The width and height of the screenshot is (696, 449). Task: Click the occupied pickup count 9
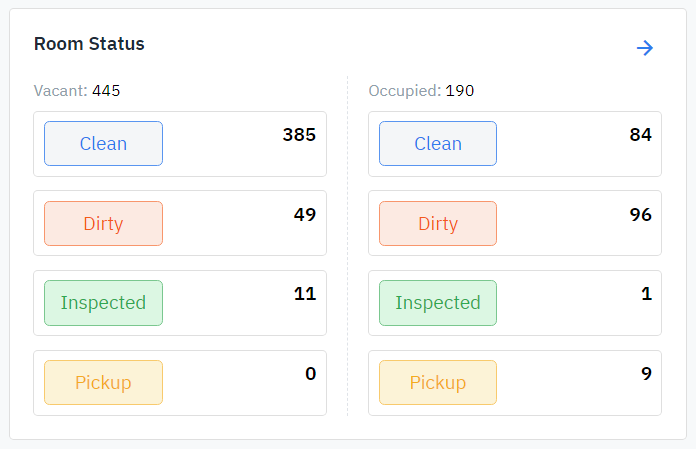[x=646, y=374]
